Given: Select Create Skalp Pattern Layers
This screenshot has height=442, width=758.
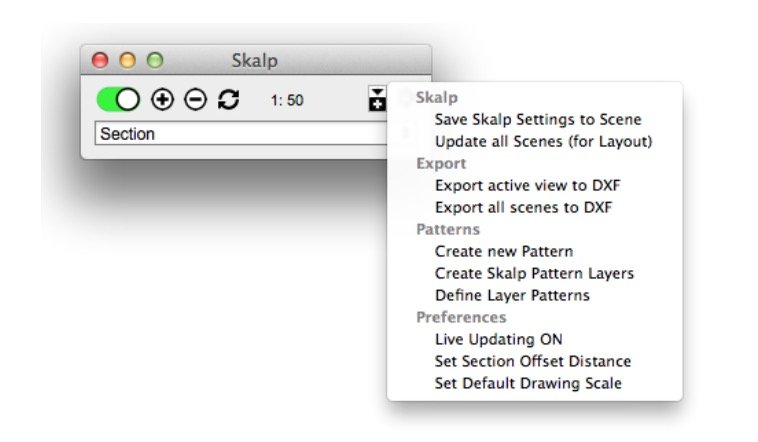Looking at the screenshot, I should [534, 273].
